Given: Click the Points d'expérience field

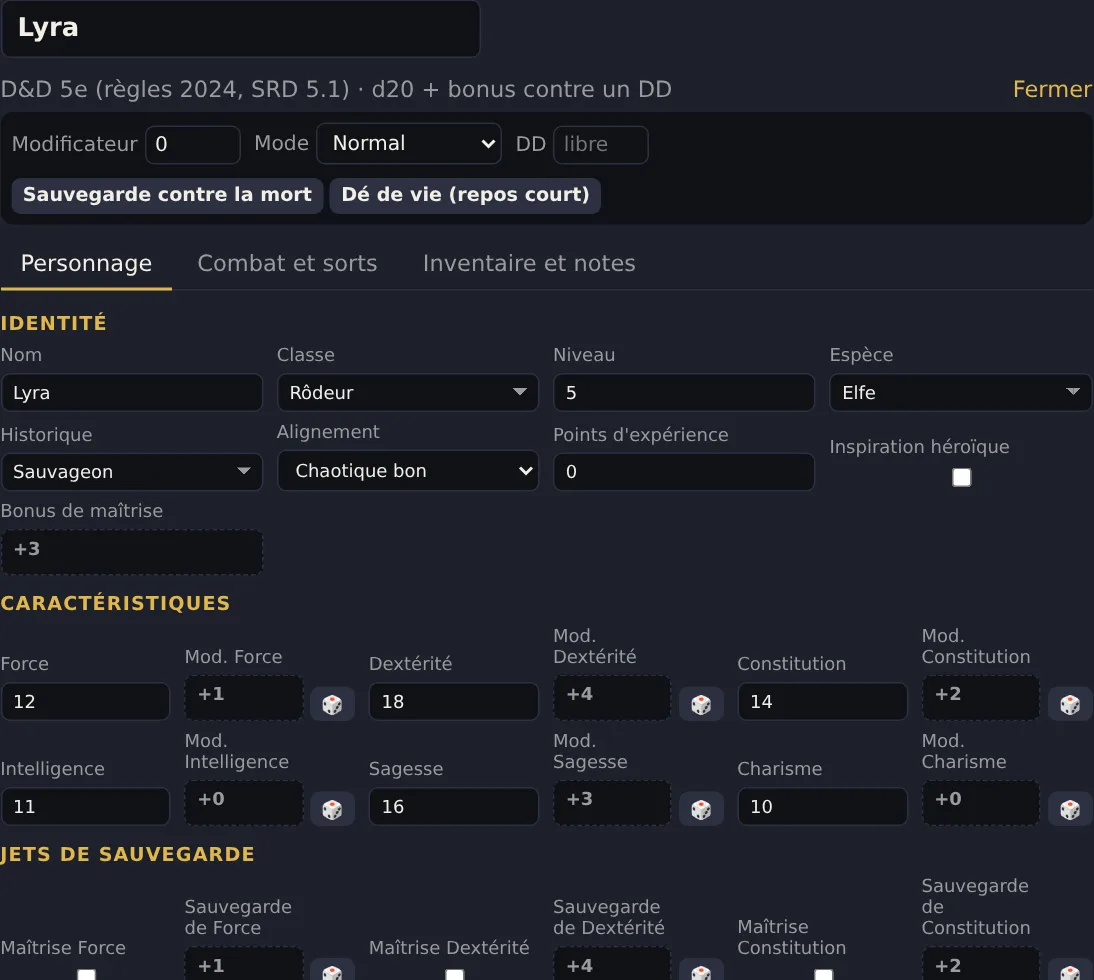Looking at the screenshot, I should click(x=684, y=472).
